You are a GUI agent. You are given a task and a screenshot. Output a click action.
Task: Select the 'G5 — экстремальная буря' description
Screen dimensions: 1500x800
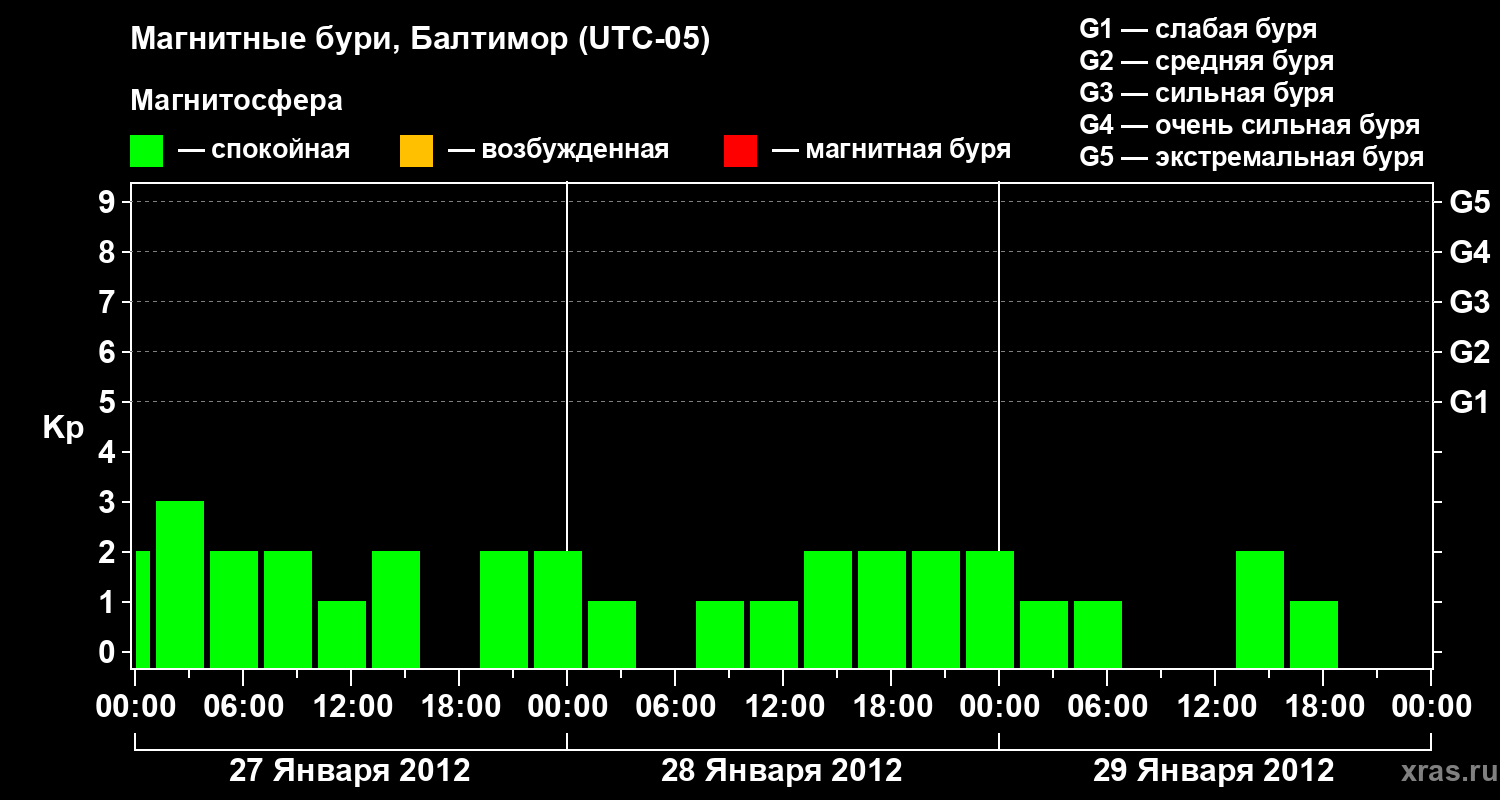(1251, 157)
